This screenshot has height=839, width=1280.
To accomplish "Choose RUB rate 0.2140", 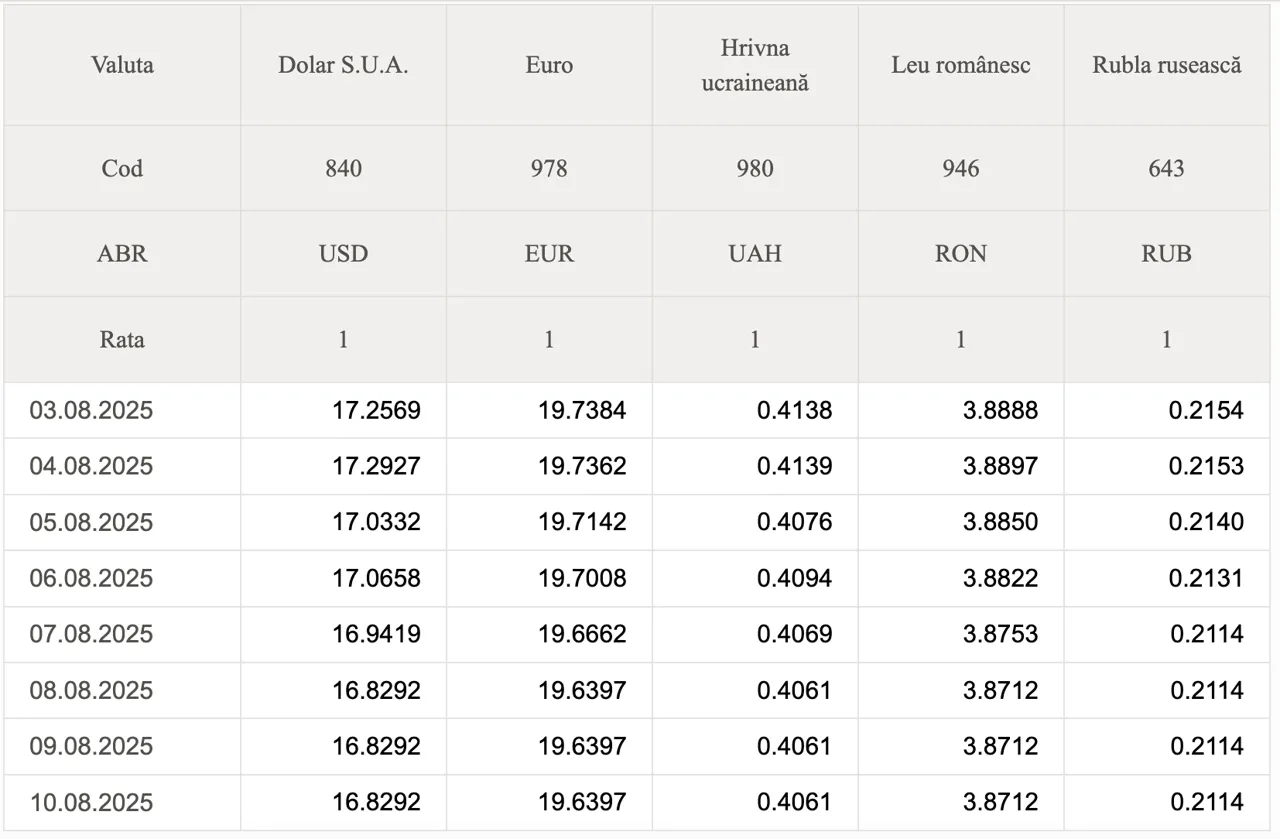I will [x=1206, y=522].
